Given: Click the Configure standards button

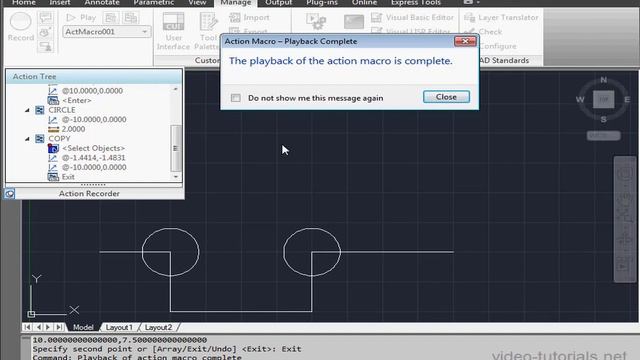Looking at the screenshot, I should click(497, 46).
